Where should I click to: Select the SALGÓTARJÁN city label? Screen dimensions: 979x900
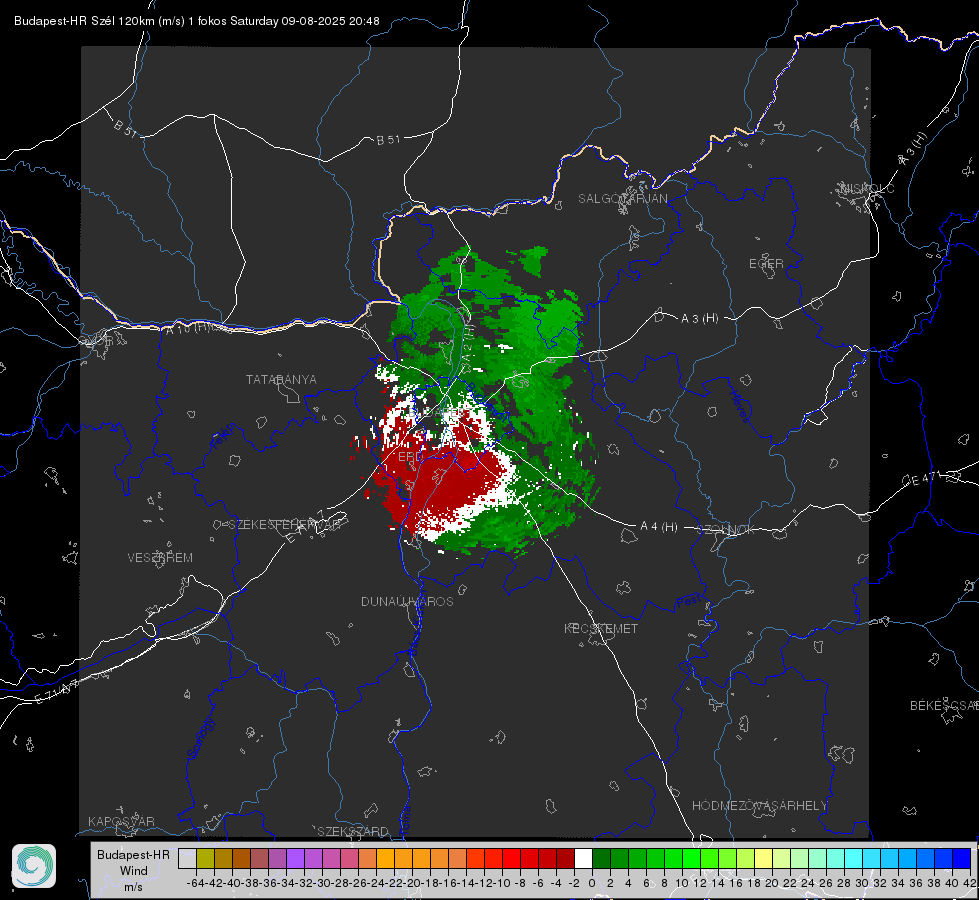click(x=622, y=199)
